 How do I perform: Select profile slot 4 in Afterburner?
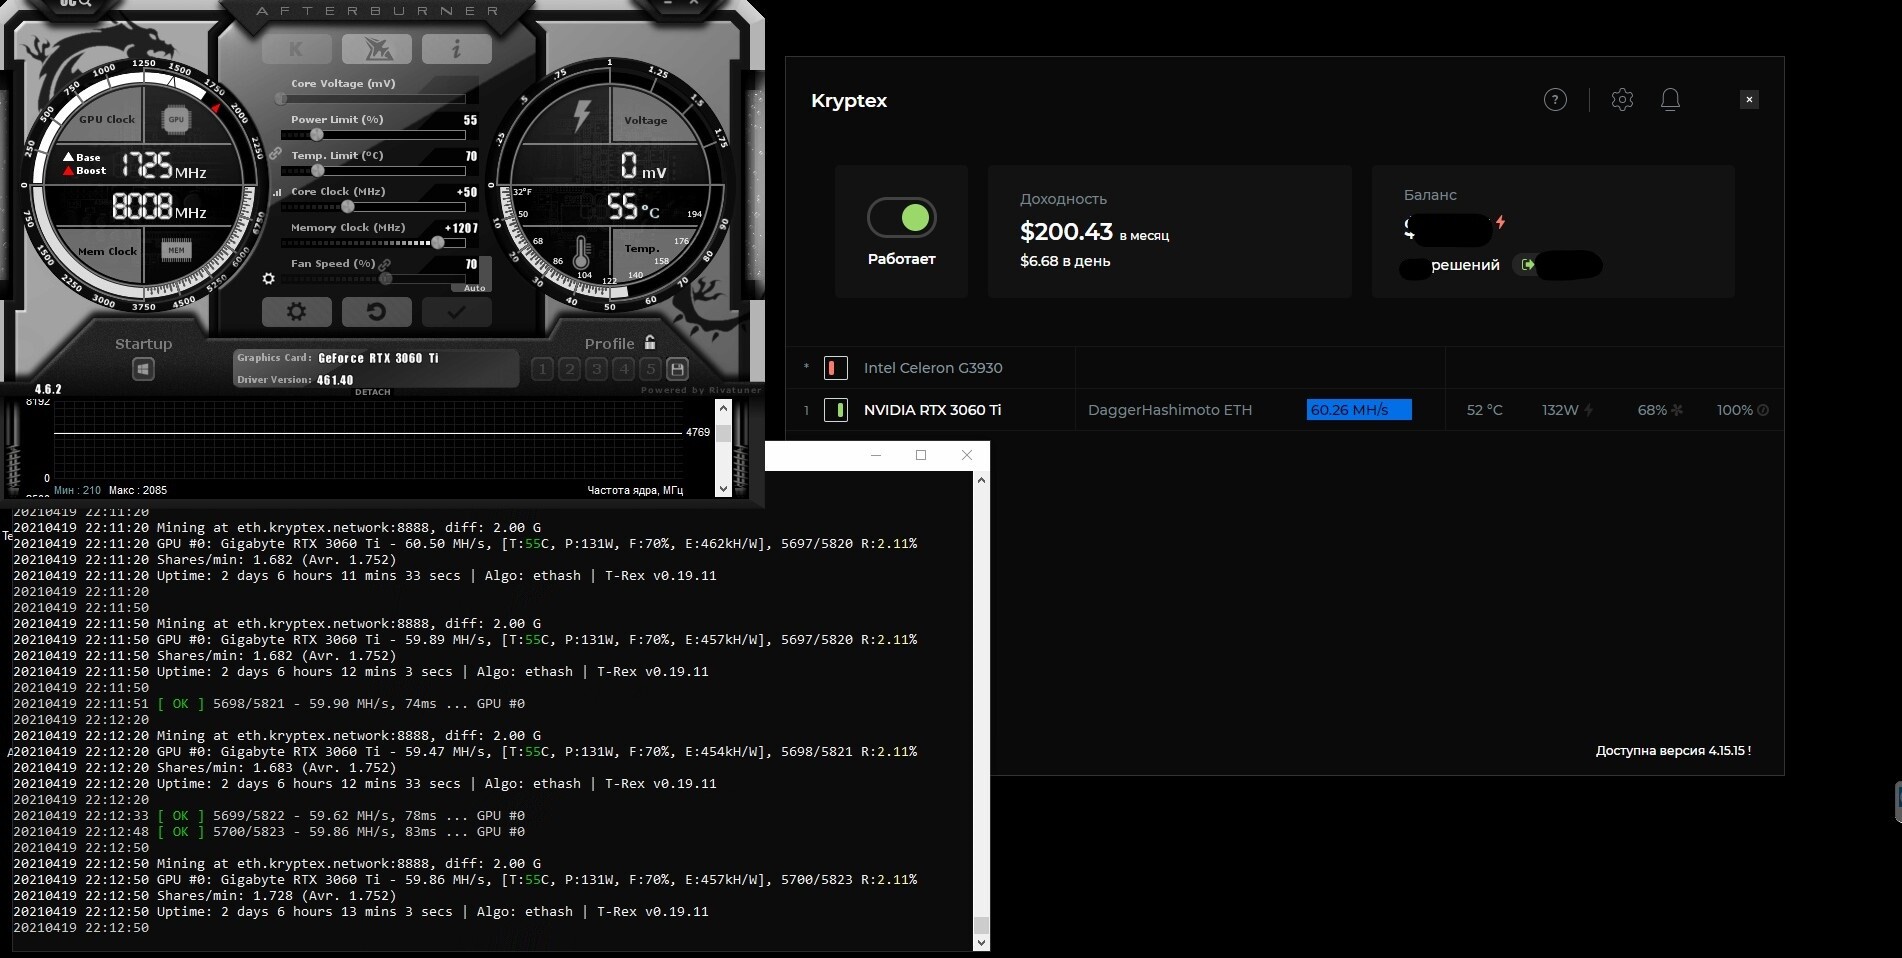[623, 369]
